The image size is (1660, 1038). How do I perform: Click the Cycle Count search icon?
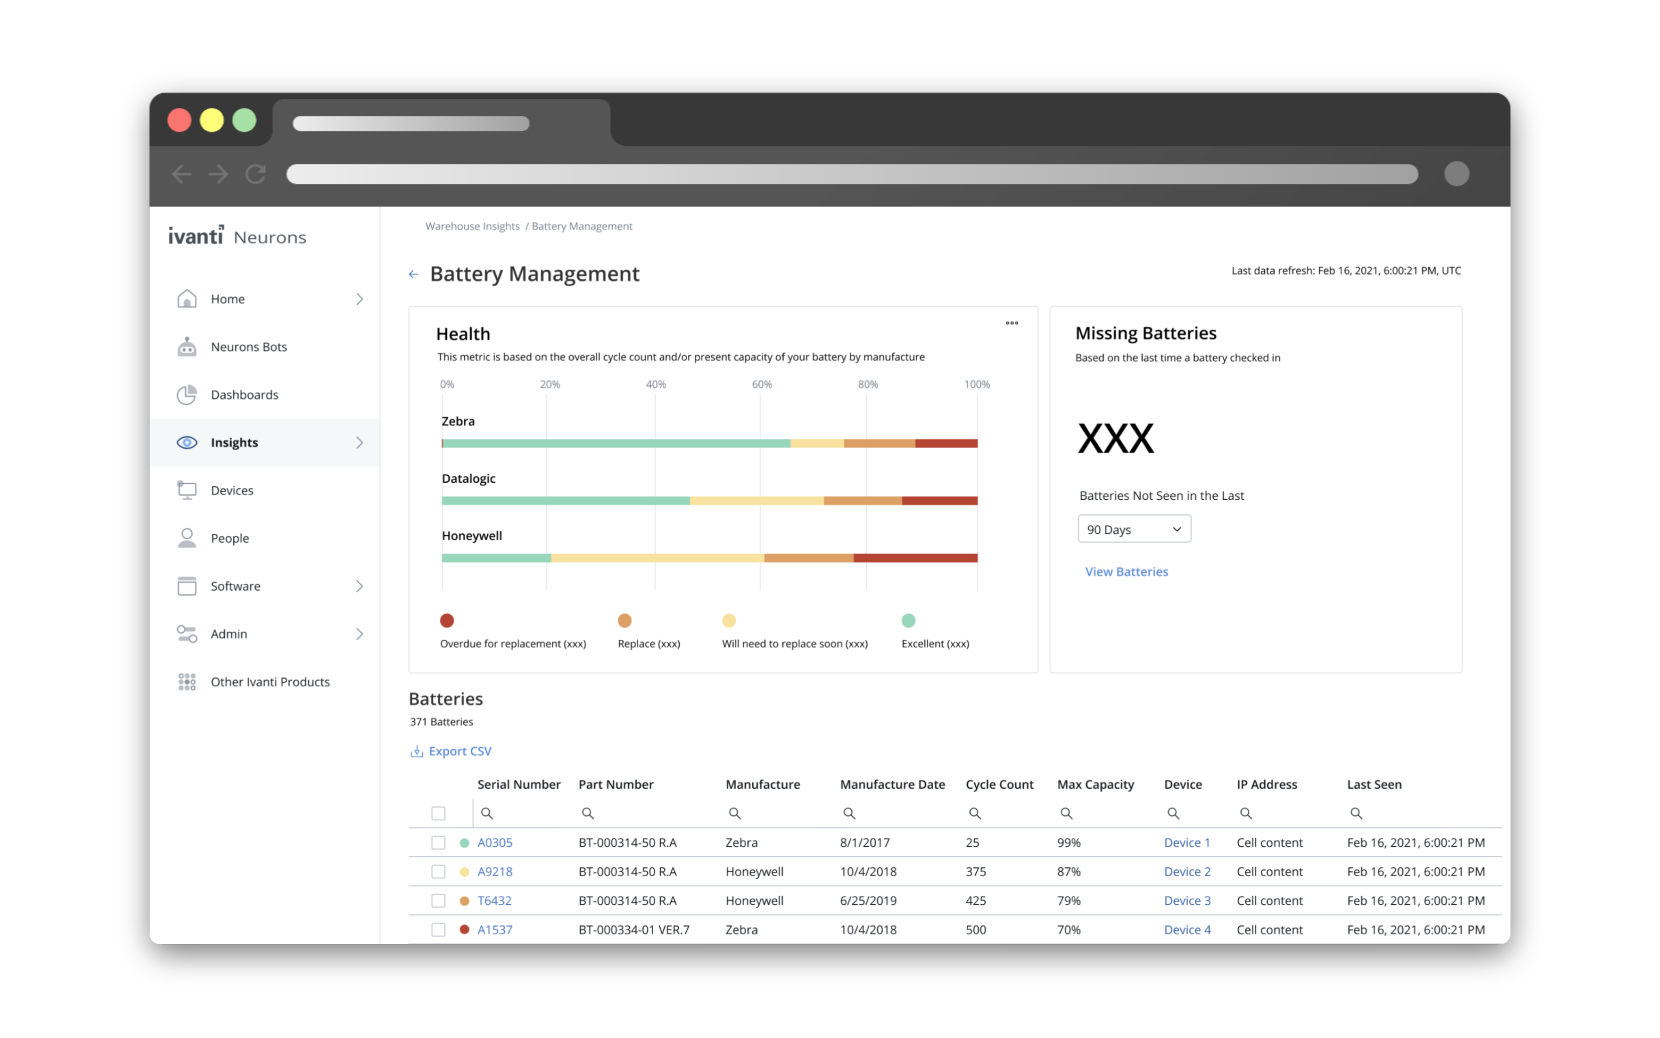(975, 814)
